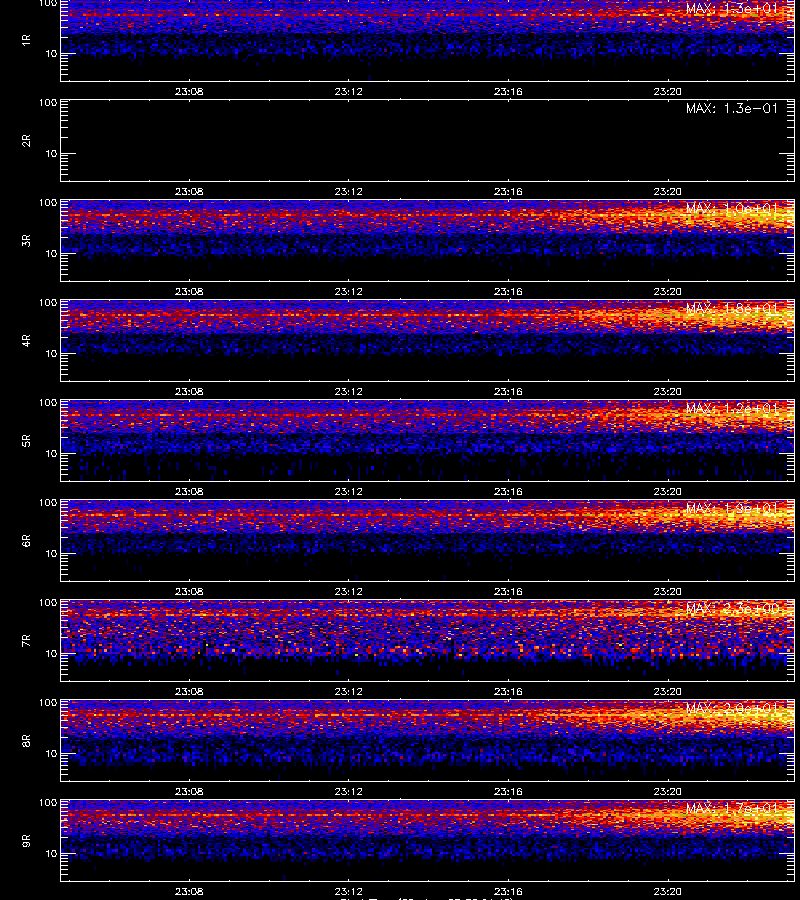Click the 23:12 tick label under panel 8R
The height and width of the screenshot is (900, 800).
(x=348, y=792)
